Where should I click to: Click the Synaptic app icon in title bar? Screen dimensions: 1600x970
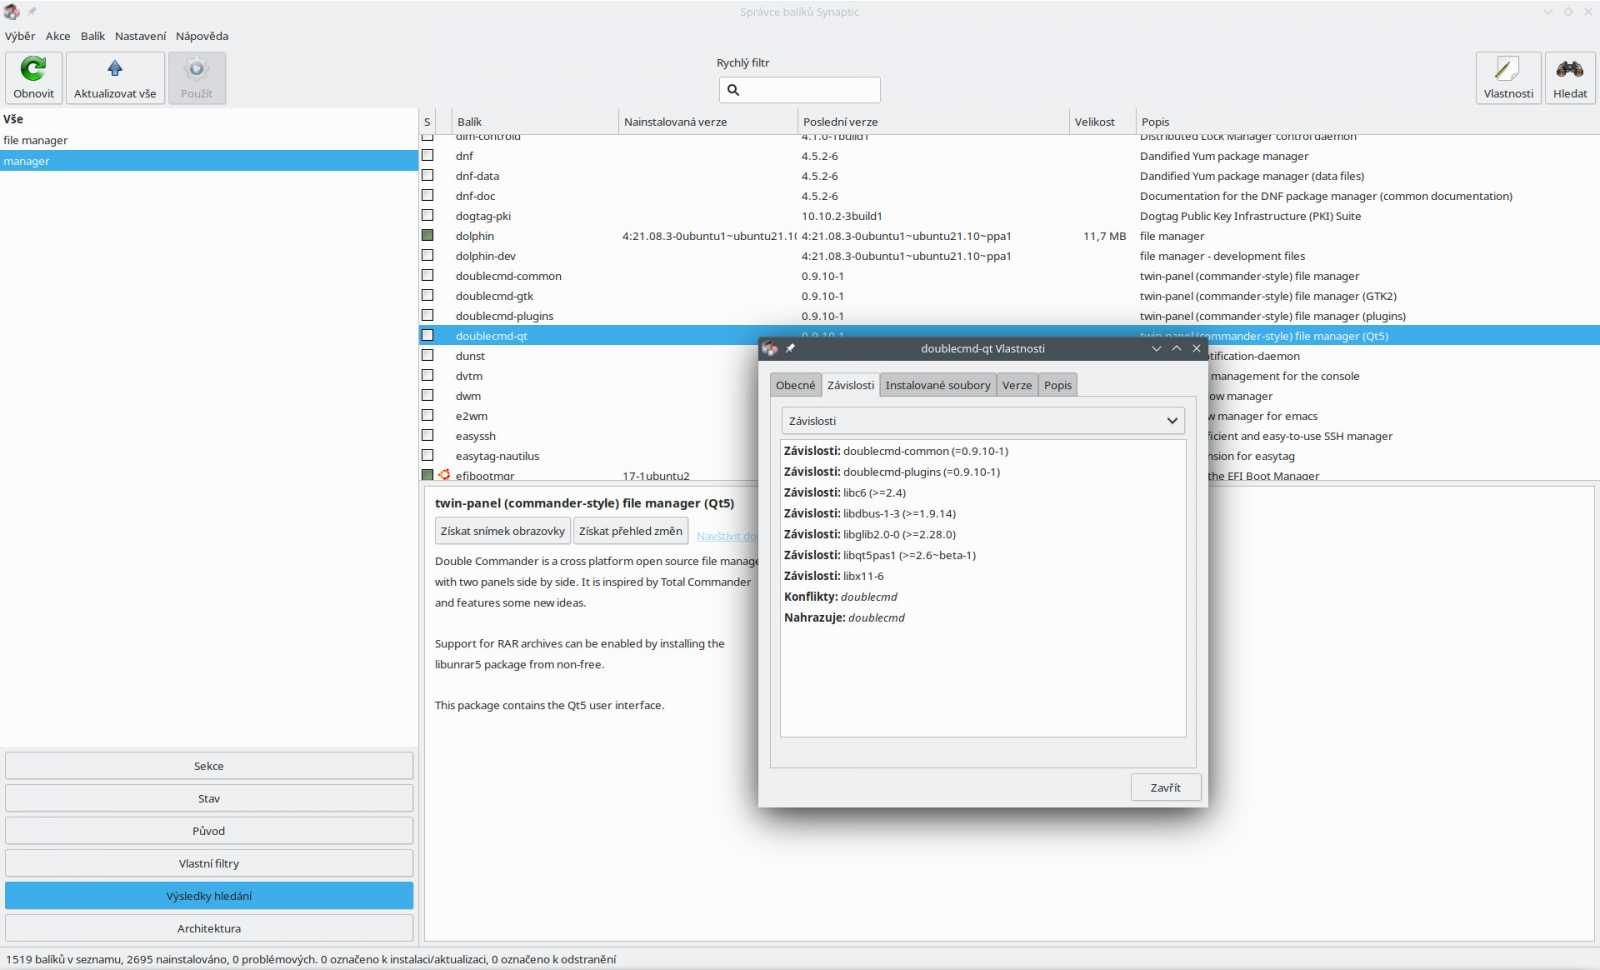point(12,12)
